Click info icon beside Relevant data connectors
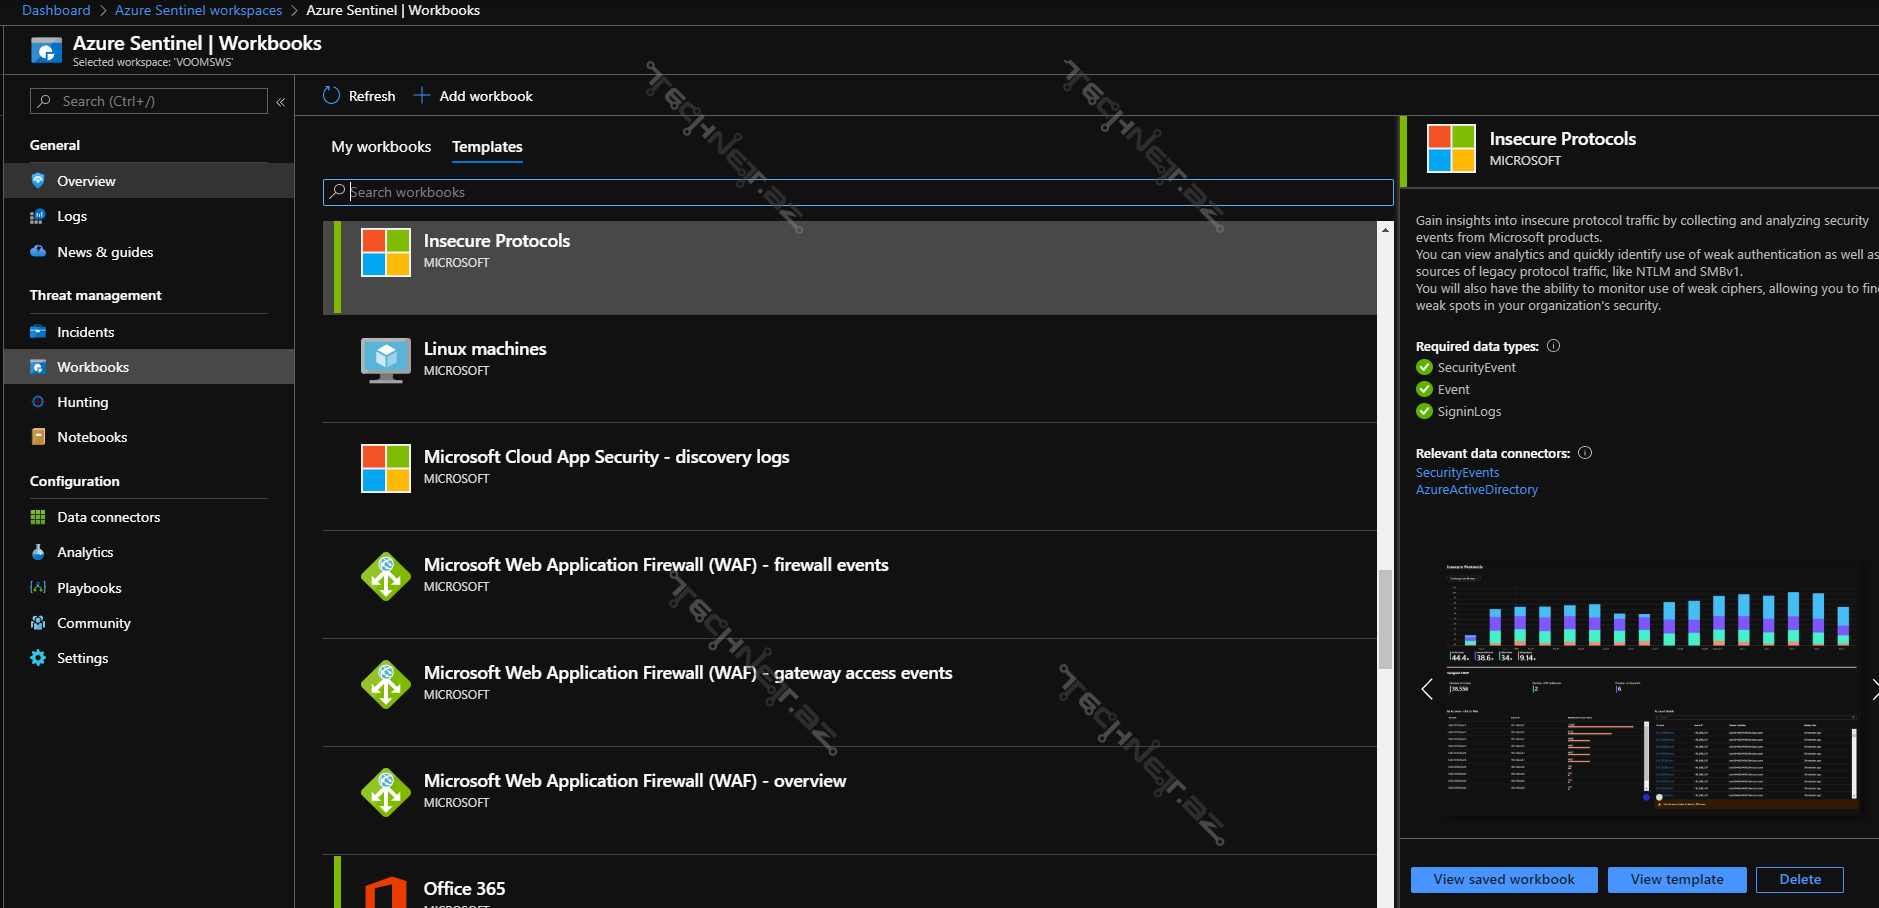This screenshot has width=1879, height=908. click(1585, 453)
